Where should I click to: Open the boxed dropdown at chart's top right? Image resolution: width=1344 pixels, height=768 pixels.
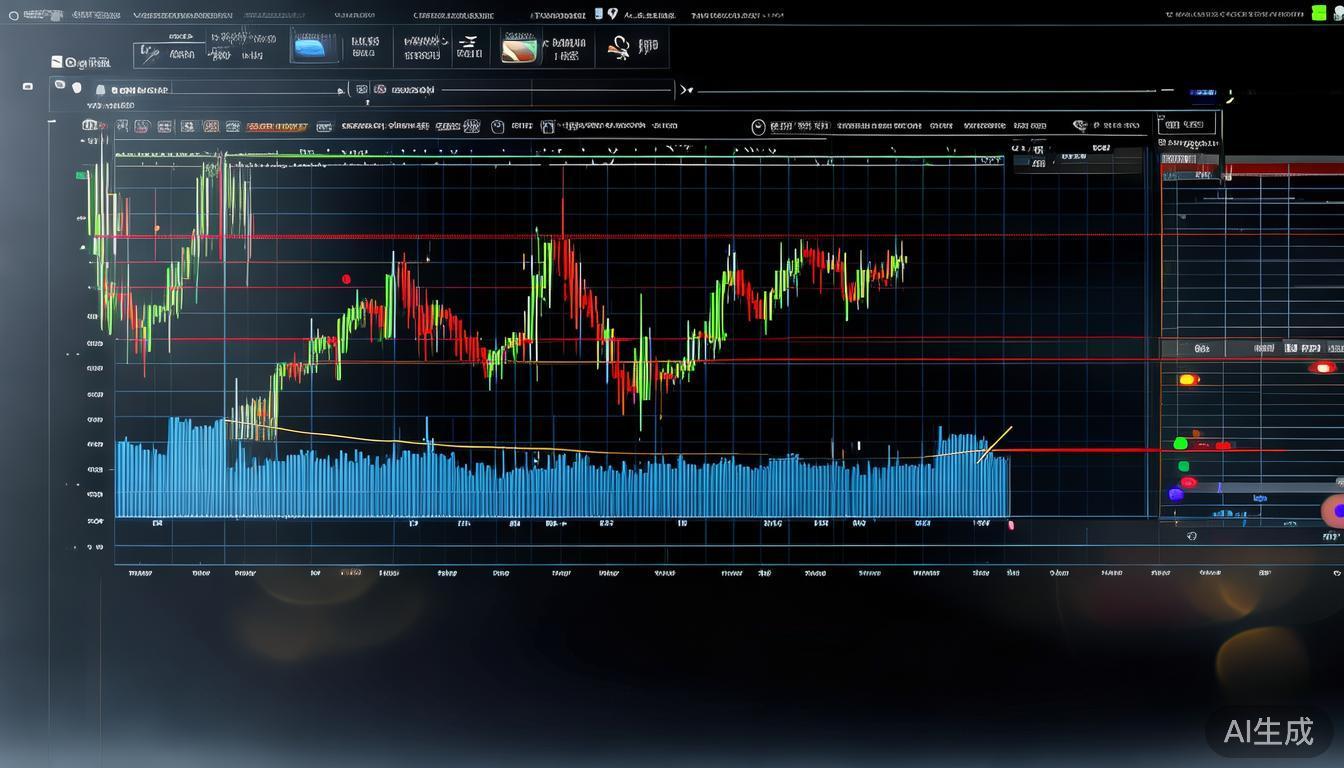(1186, 125)
